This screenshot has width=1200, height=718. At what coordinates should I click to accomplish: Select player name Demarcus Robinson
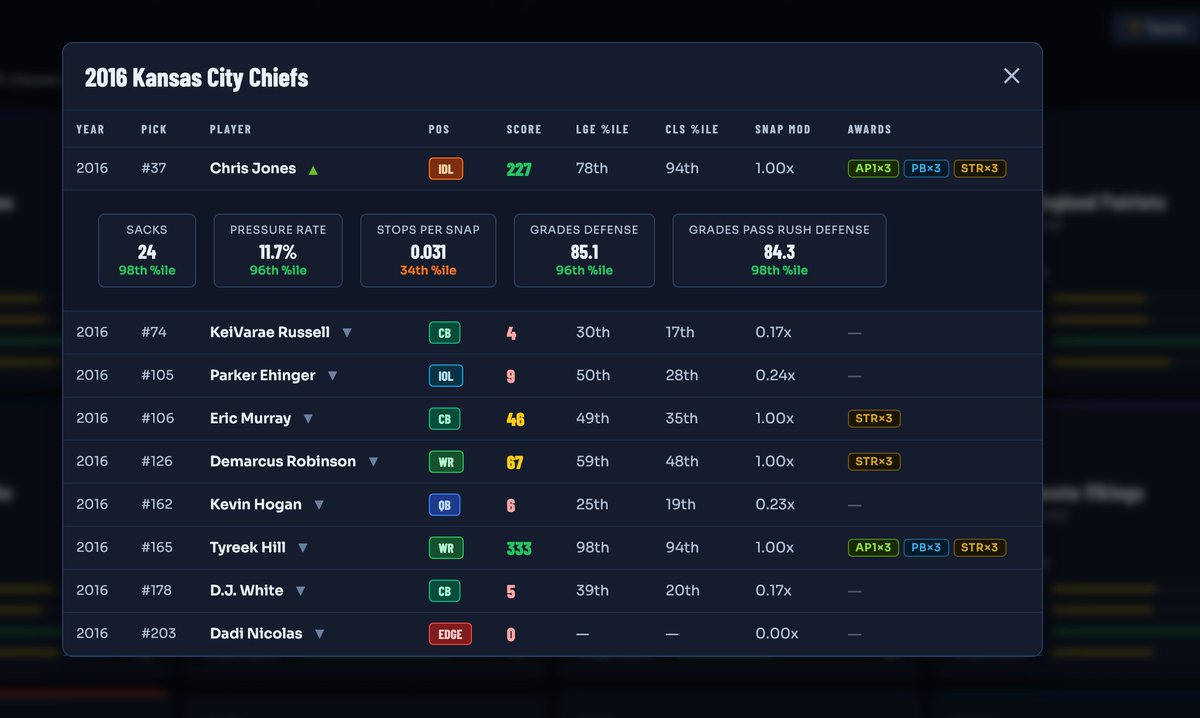283,461
